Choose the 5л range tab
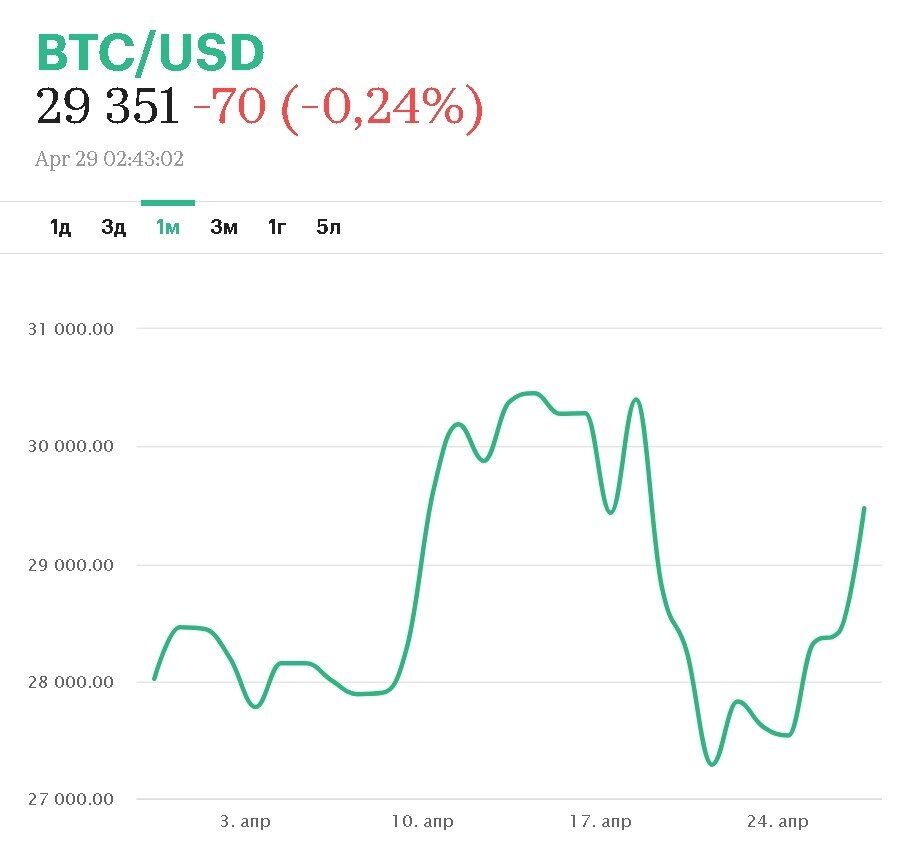Image resolution: width=913 pixels, height=856 pixels. click(329, 227)
